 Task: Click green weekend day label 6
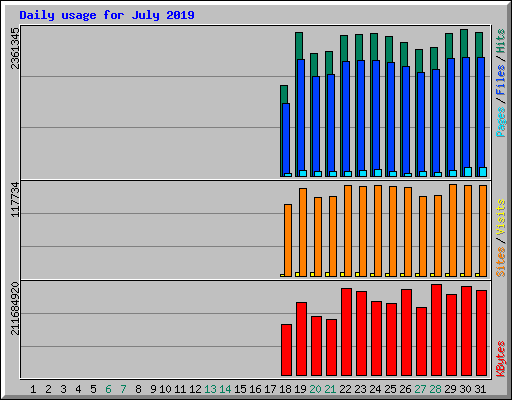coord(108,389)
